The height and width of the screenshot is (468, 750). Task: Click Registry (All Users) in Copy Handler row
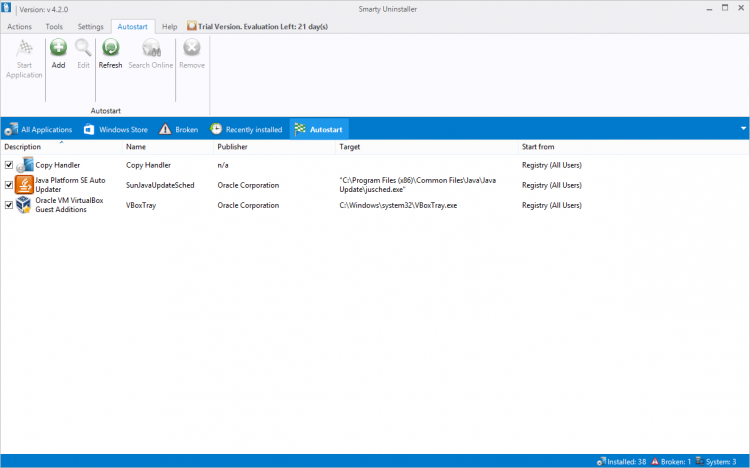point(552,165)
